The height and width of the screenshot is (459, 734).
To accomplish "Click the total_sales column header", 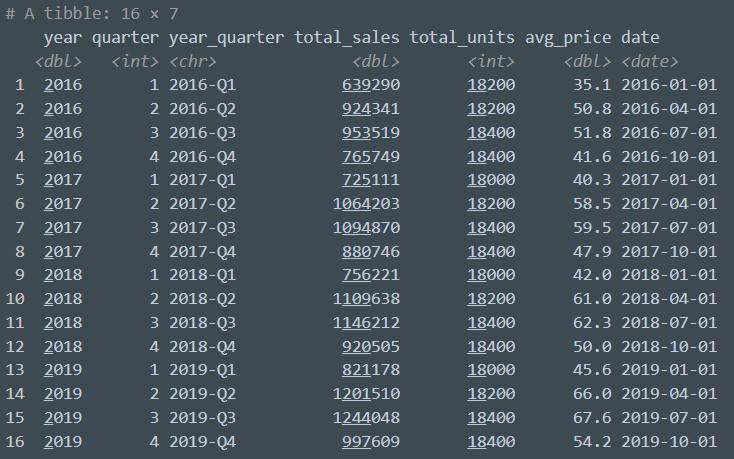I will (346, 38).
